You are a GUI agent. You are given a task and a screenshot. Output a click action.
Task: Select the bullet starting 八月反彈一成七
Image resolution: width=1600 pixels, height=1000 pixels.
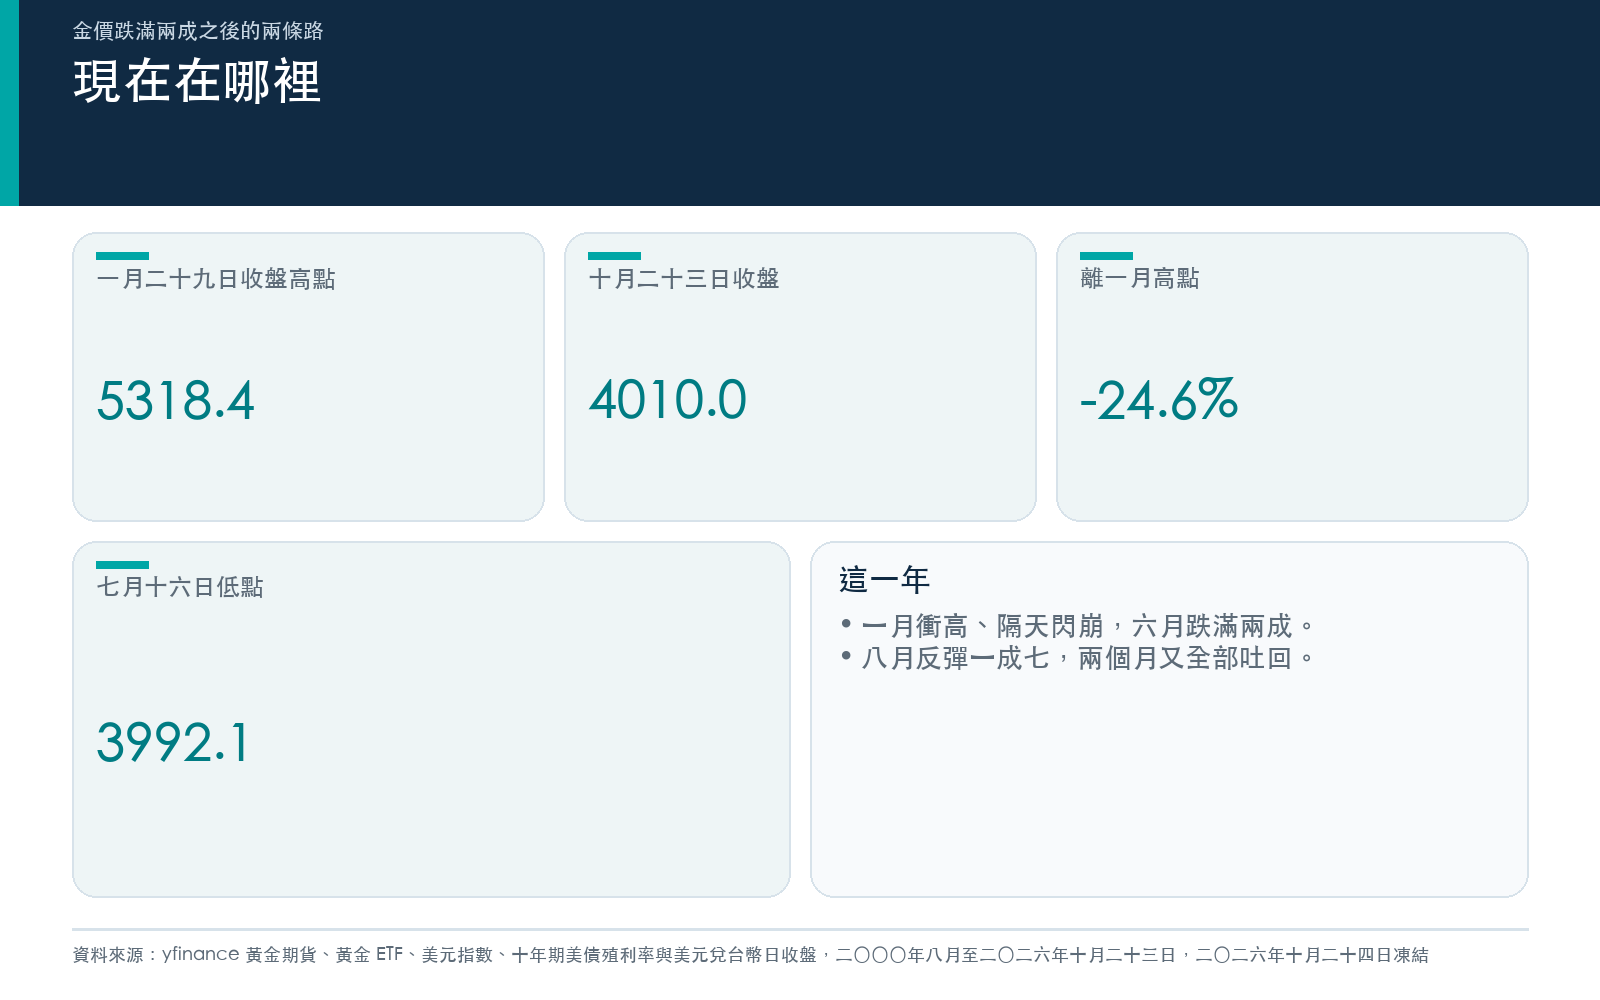tap(1077, 659)
